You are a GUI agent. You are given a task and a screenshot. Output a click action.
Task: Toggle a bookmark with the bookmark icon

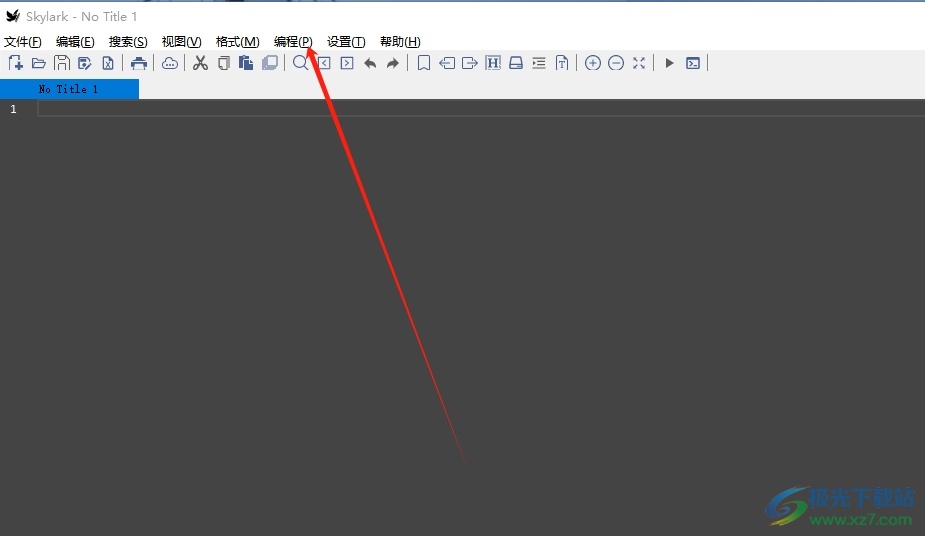point(424,63)
